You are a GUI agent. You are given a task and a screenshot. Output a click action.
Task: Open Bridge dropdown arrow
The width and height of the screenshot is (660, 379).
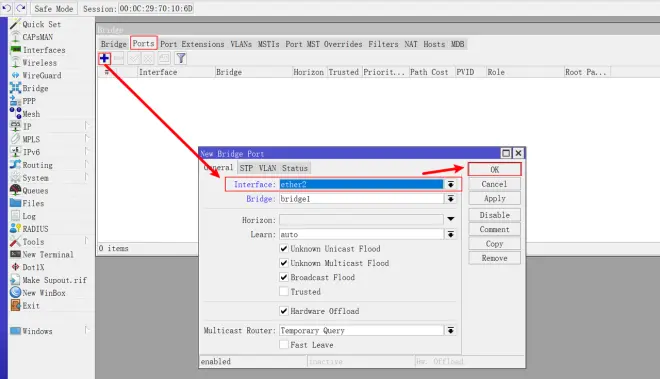[450, 199]
